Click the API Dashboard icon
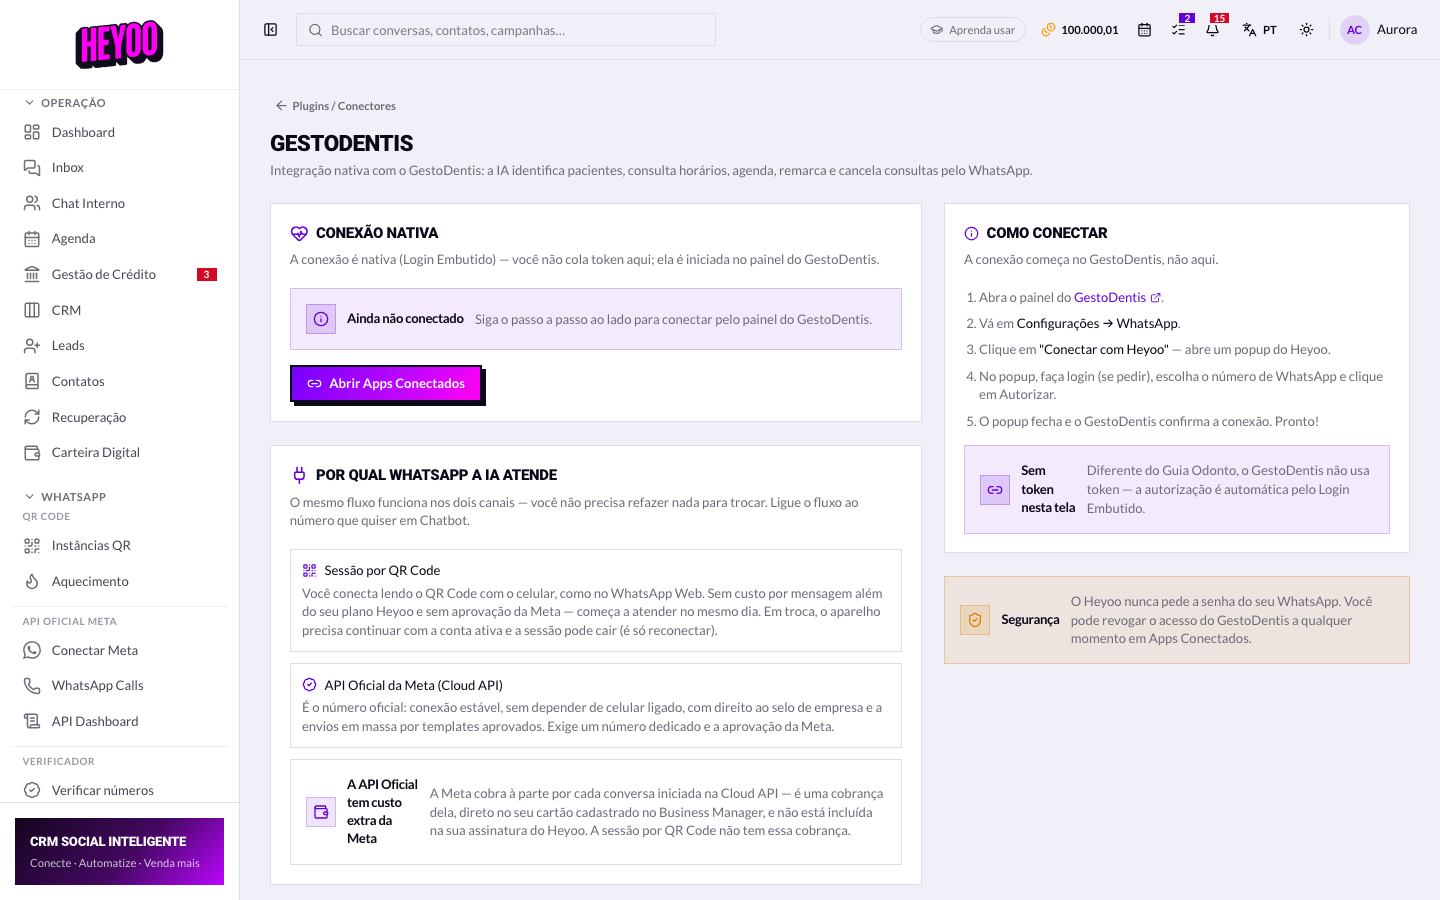1440x900 pixels. point(32,721)
